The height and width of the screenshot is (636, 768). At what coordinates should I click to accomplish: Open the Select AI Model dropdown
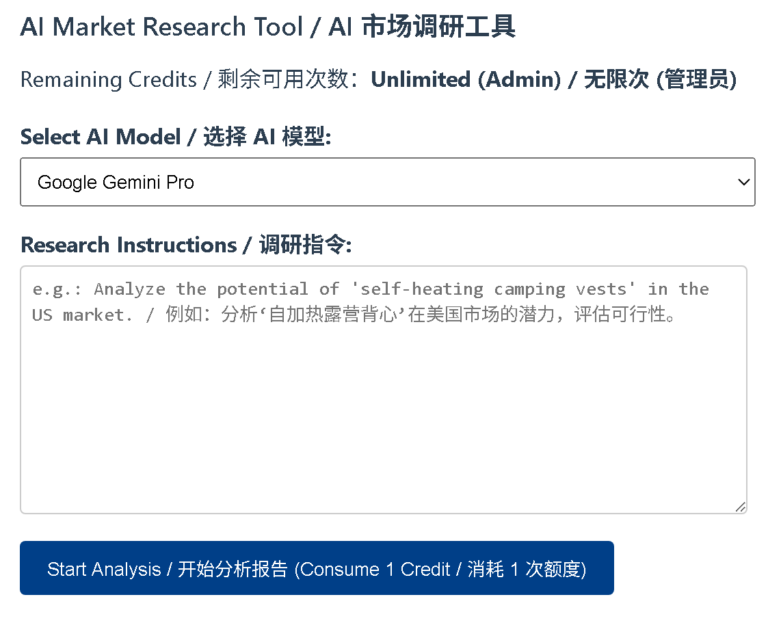coord(387,182)
